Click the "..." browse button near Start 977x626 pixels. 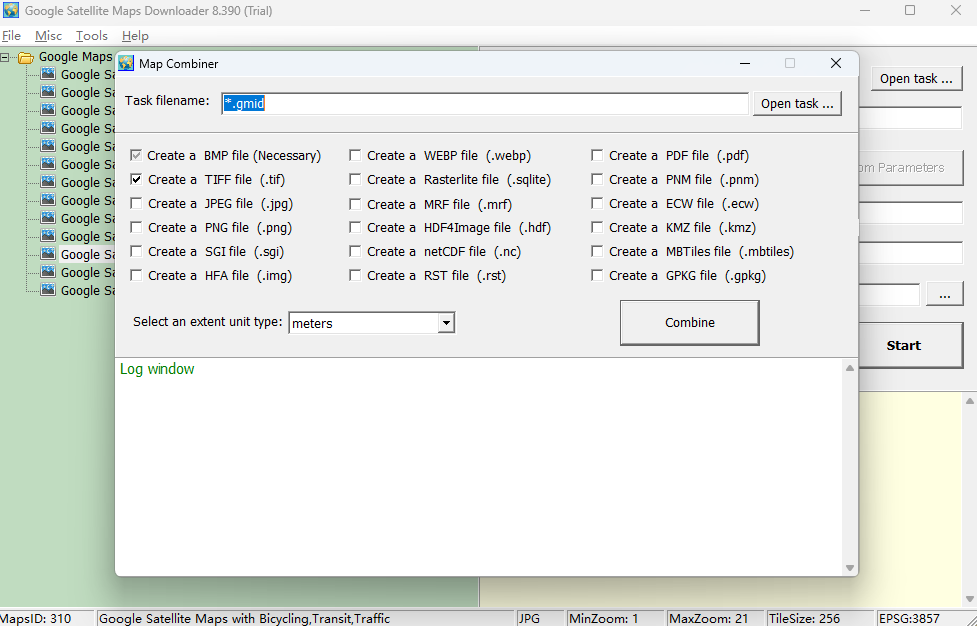point(944,293)
